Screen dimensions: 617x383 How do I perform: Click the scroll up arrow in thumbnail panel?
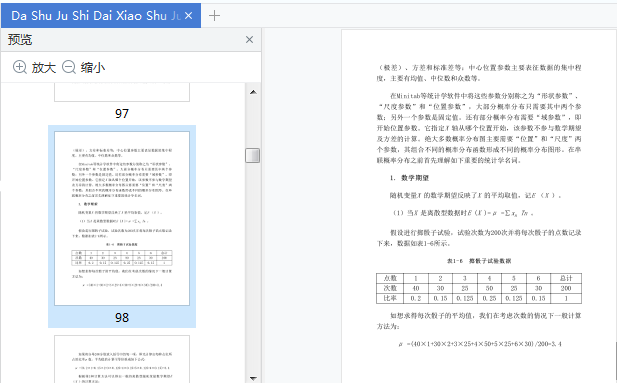(x=253, y=92)
